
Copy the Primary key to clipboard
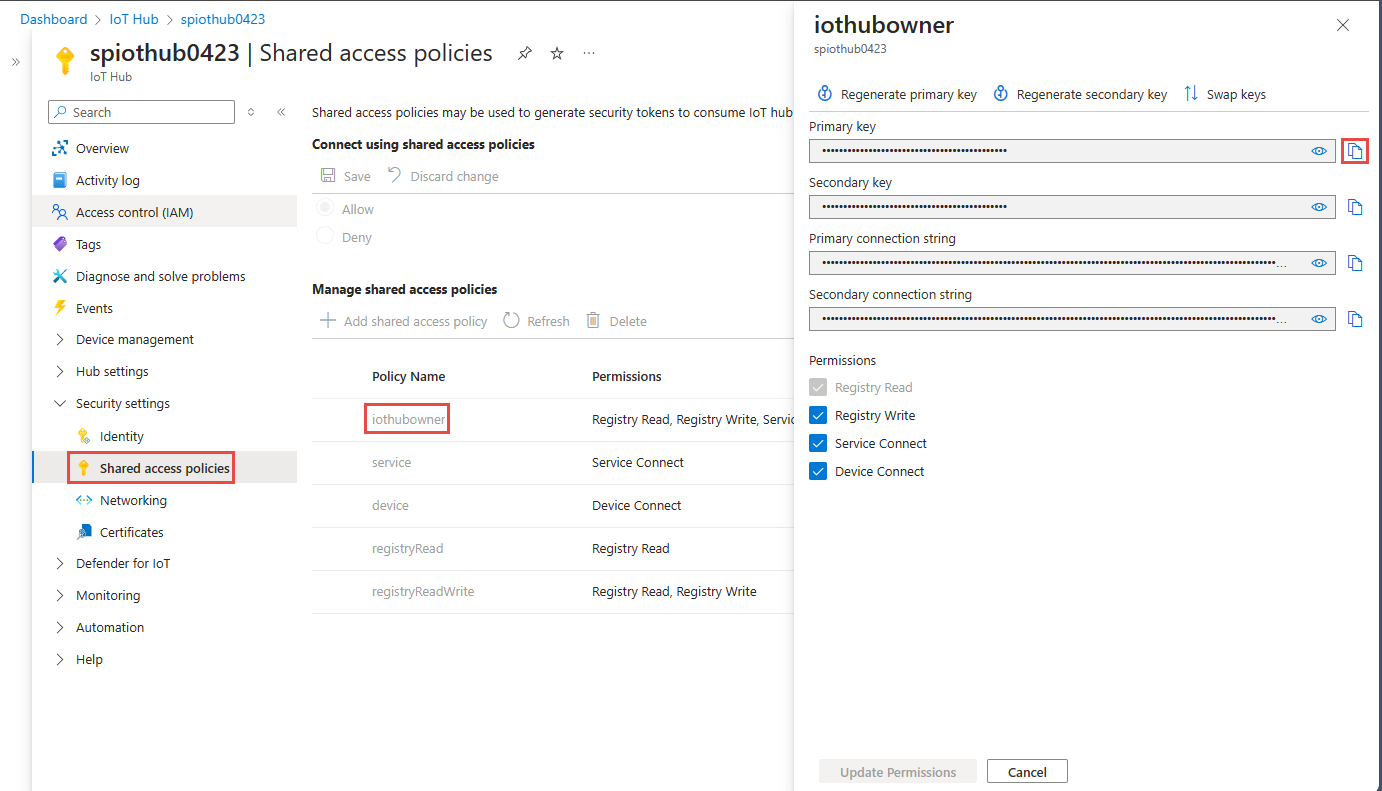(x=1355, y=151)
